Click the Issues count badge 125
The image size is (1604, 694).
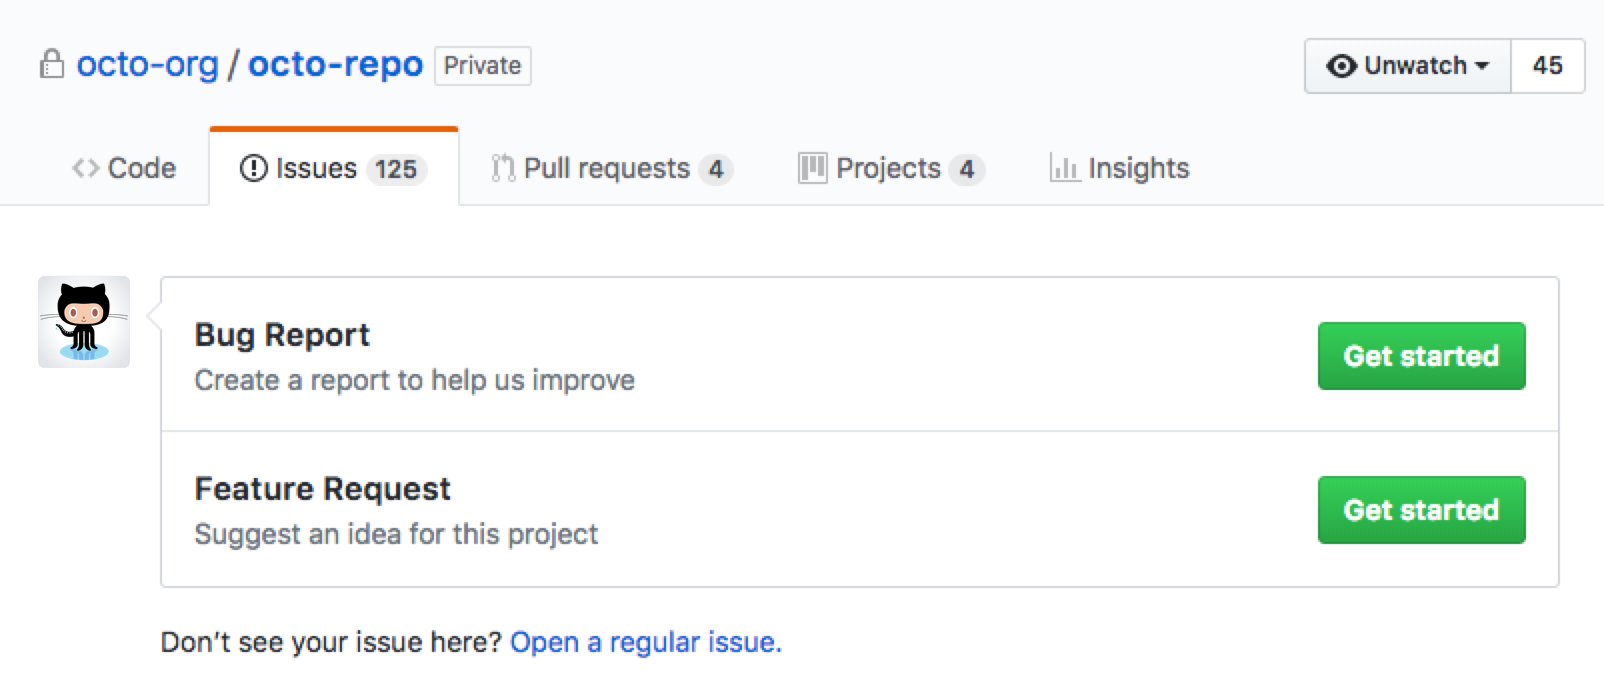click(x=397, y=169)
